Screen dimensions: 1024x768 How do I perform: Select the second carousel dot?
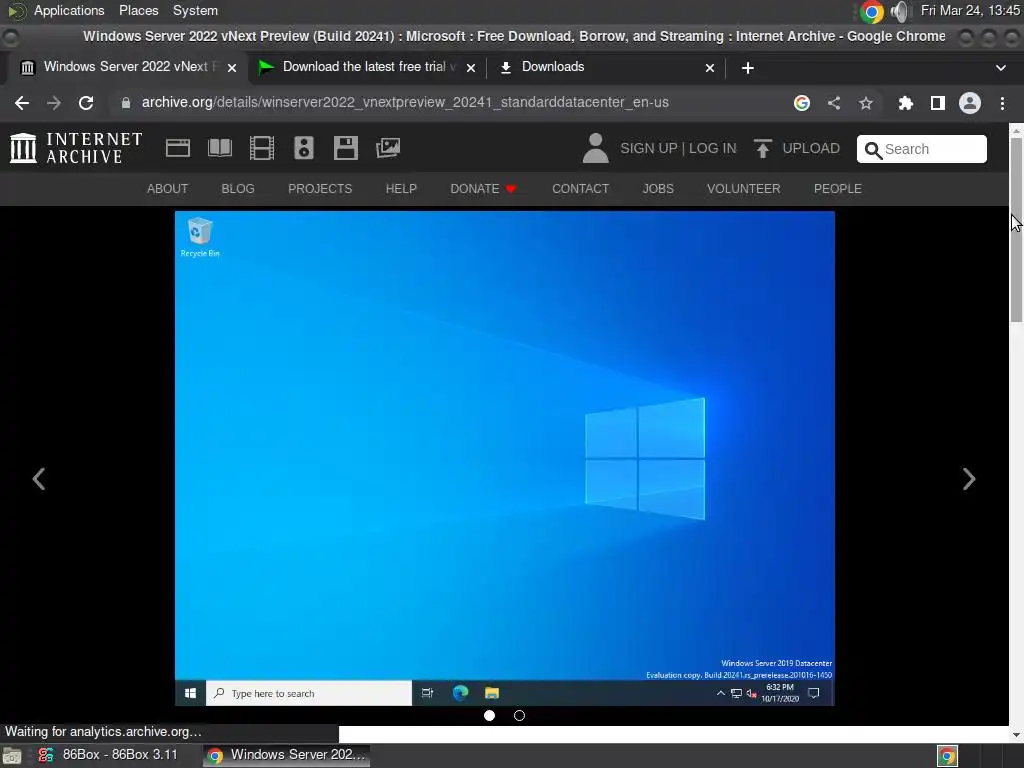click(x=519, y=716)
